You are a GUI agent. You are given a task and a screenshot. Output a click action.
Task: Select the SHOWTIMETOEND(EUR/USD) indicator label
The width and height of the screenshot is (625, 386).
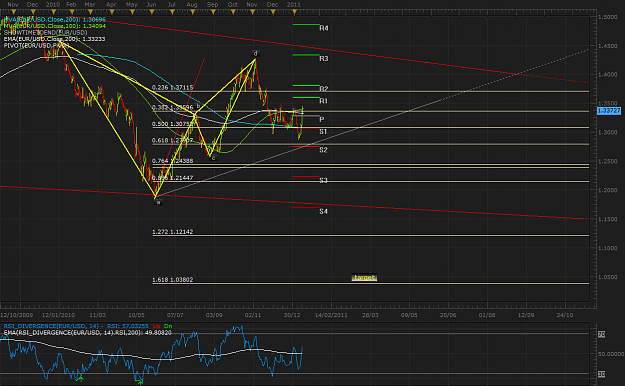(45, 32)
